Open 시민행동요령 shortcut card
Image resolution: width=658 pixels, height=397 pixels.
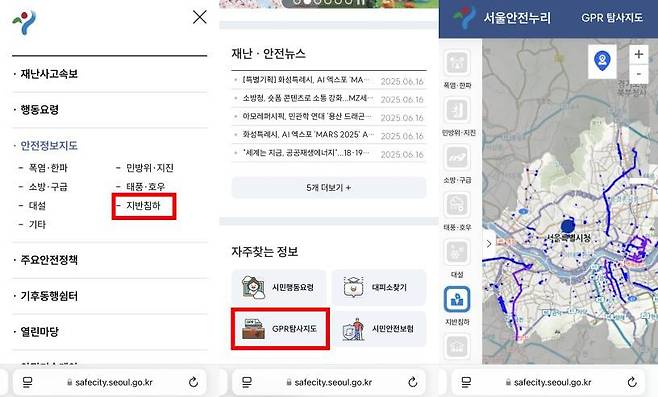[279, 287]
